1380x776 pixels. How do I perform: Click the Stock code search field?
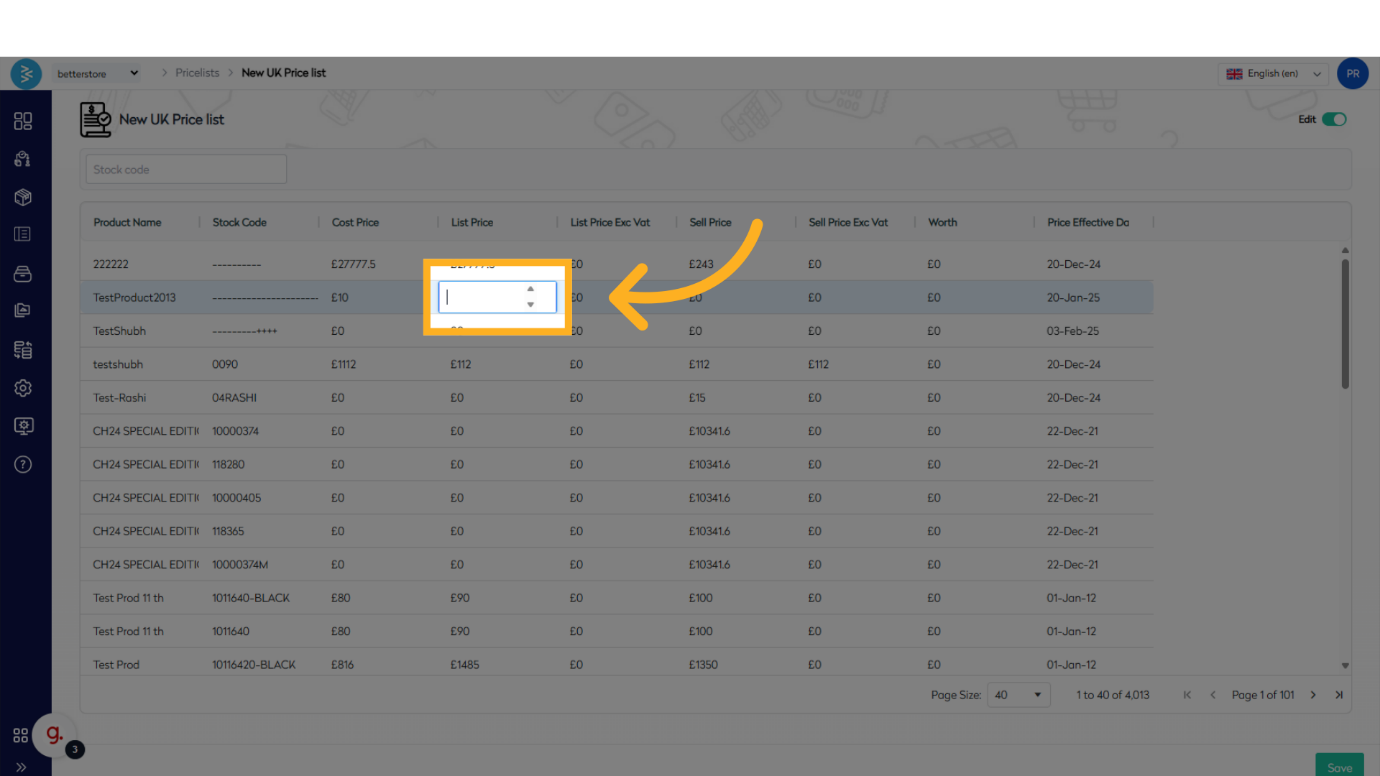pyautogui.click(x=186, y=169)
